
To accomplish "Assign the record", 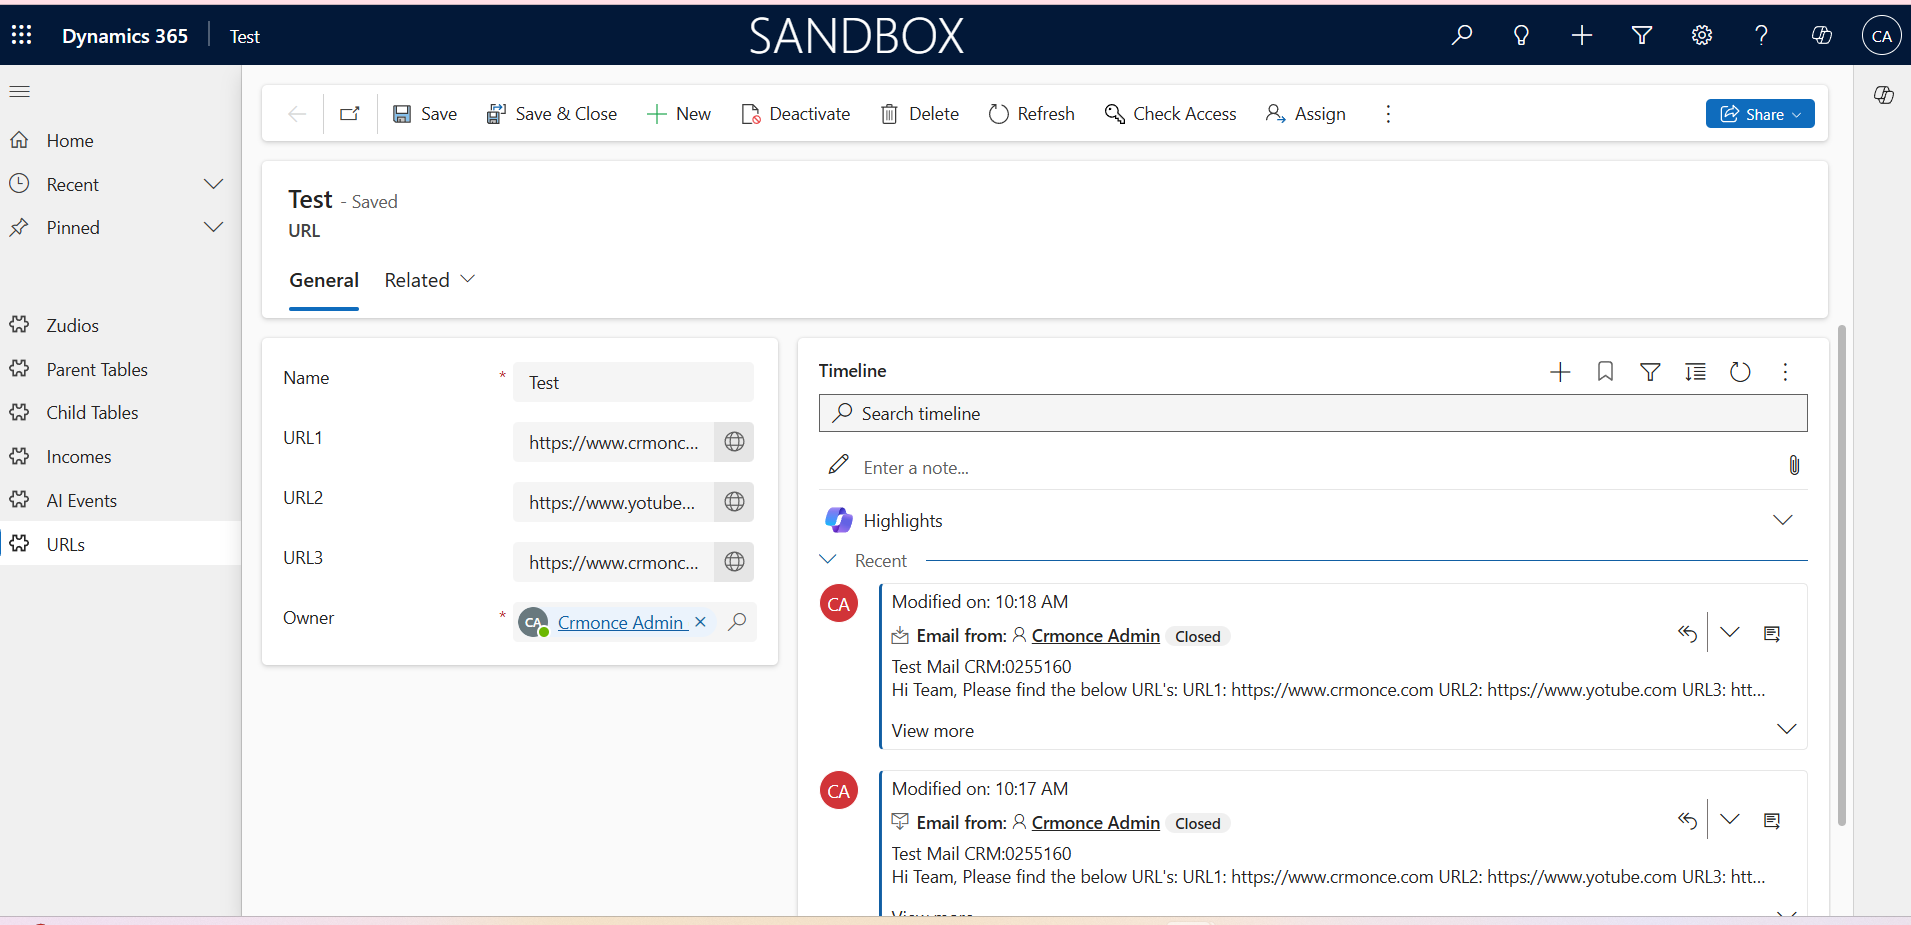I will pos(1306,114).
